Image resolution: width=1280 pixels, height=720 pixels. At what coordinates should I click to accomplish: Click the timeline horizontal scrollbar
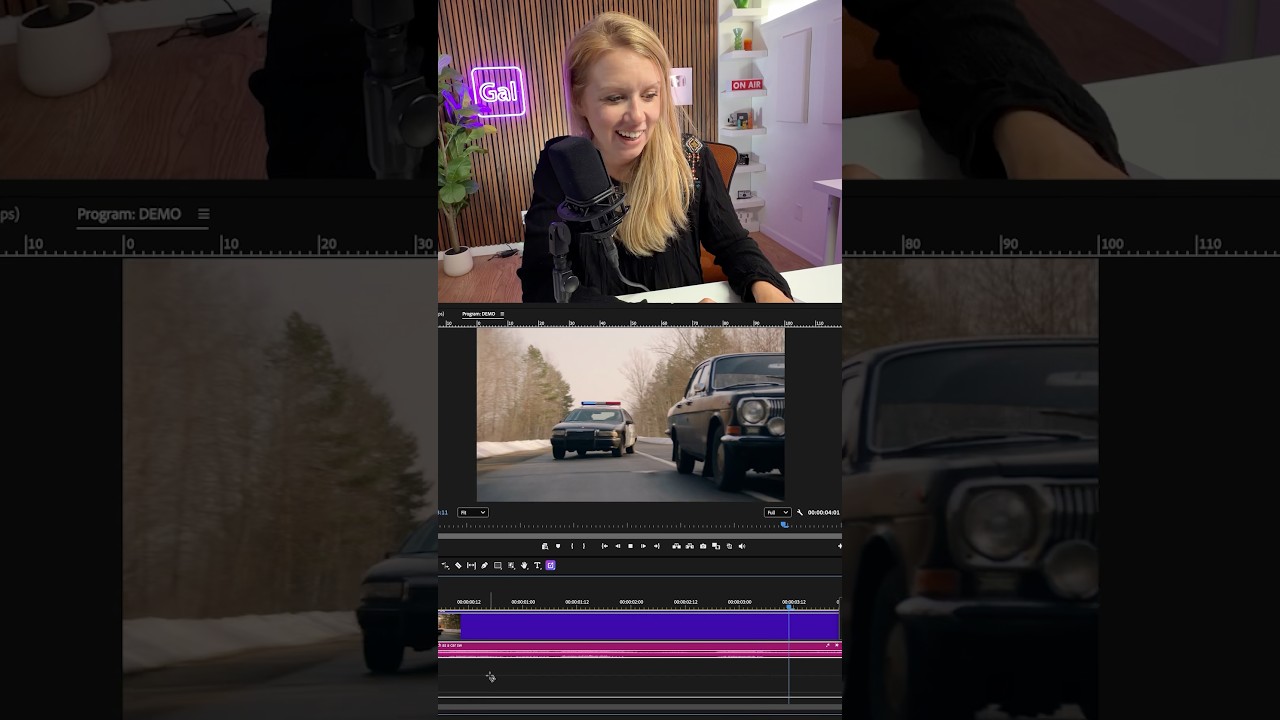[640, 707]
